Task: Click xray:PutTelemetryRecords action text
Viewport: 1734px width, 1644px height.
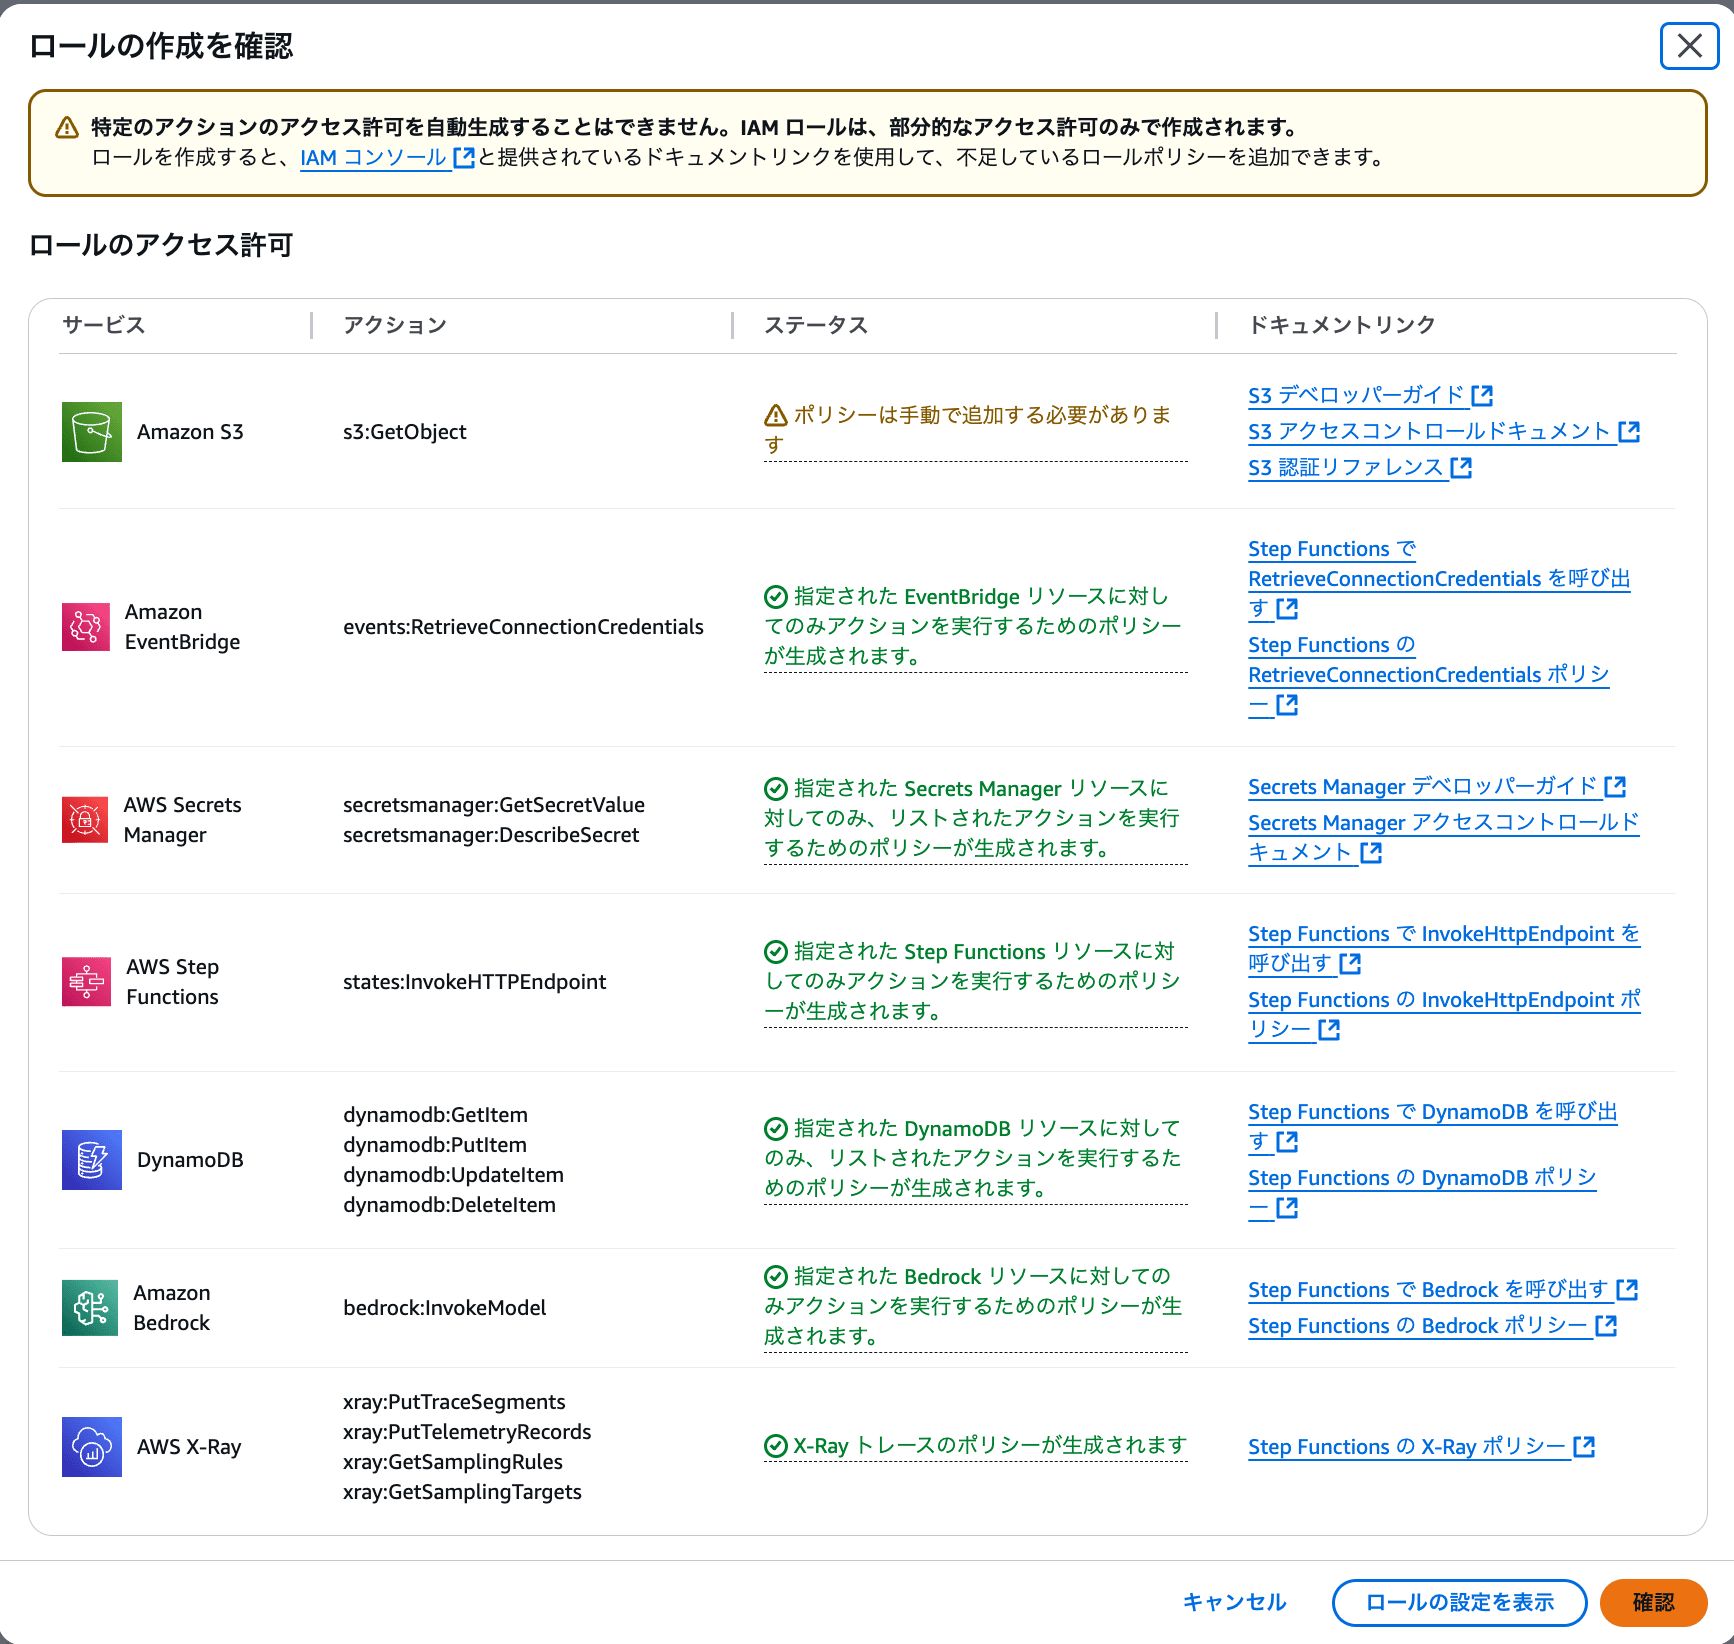Action: tap(467, 1432)
